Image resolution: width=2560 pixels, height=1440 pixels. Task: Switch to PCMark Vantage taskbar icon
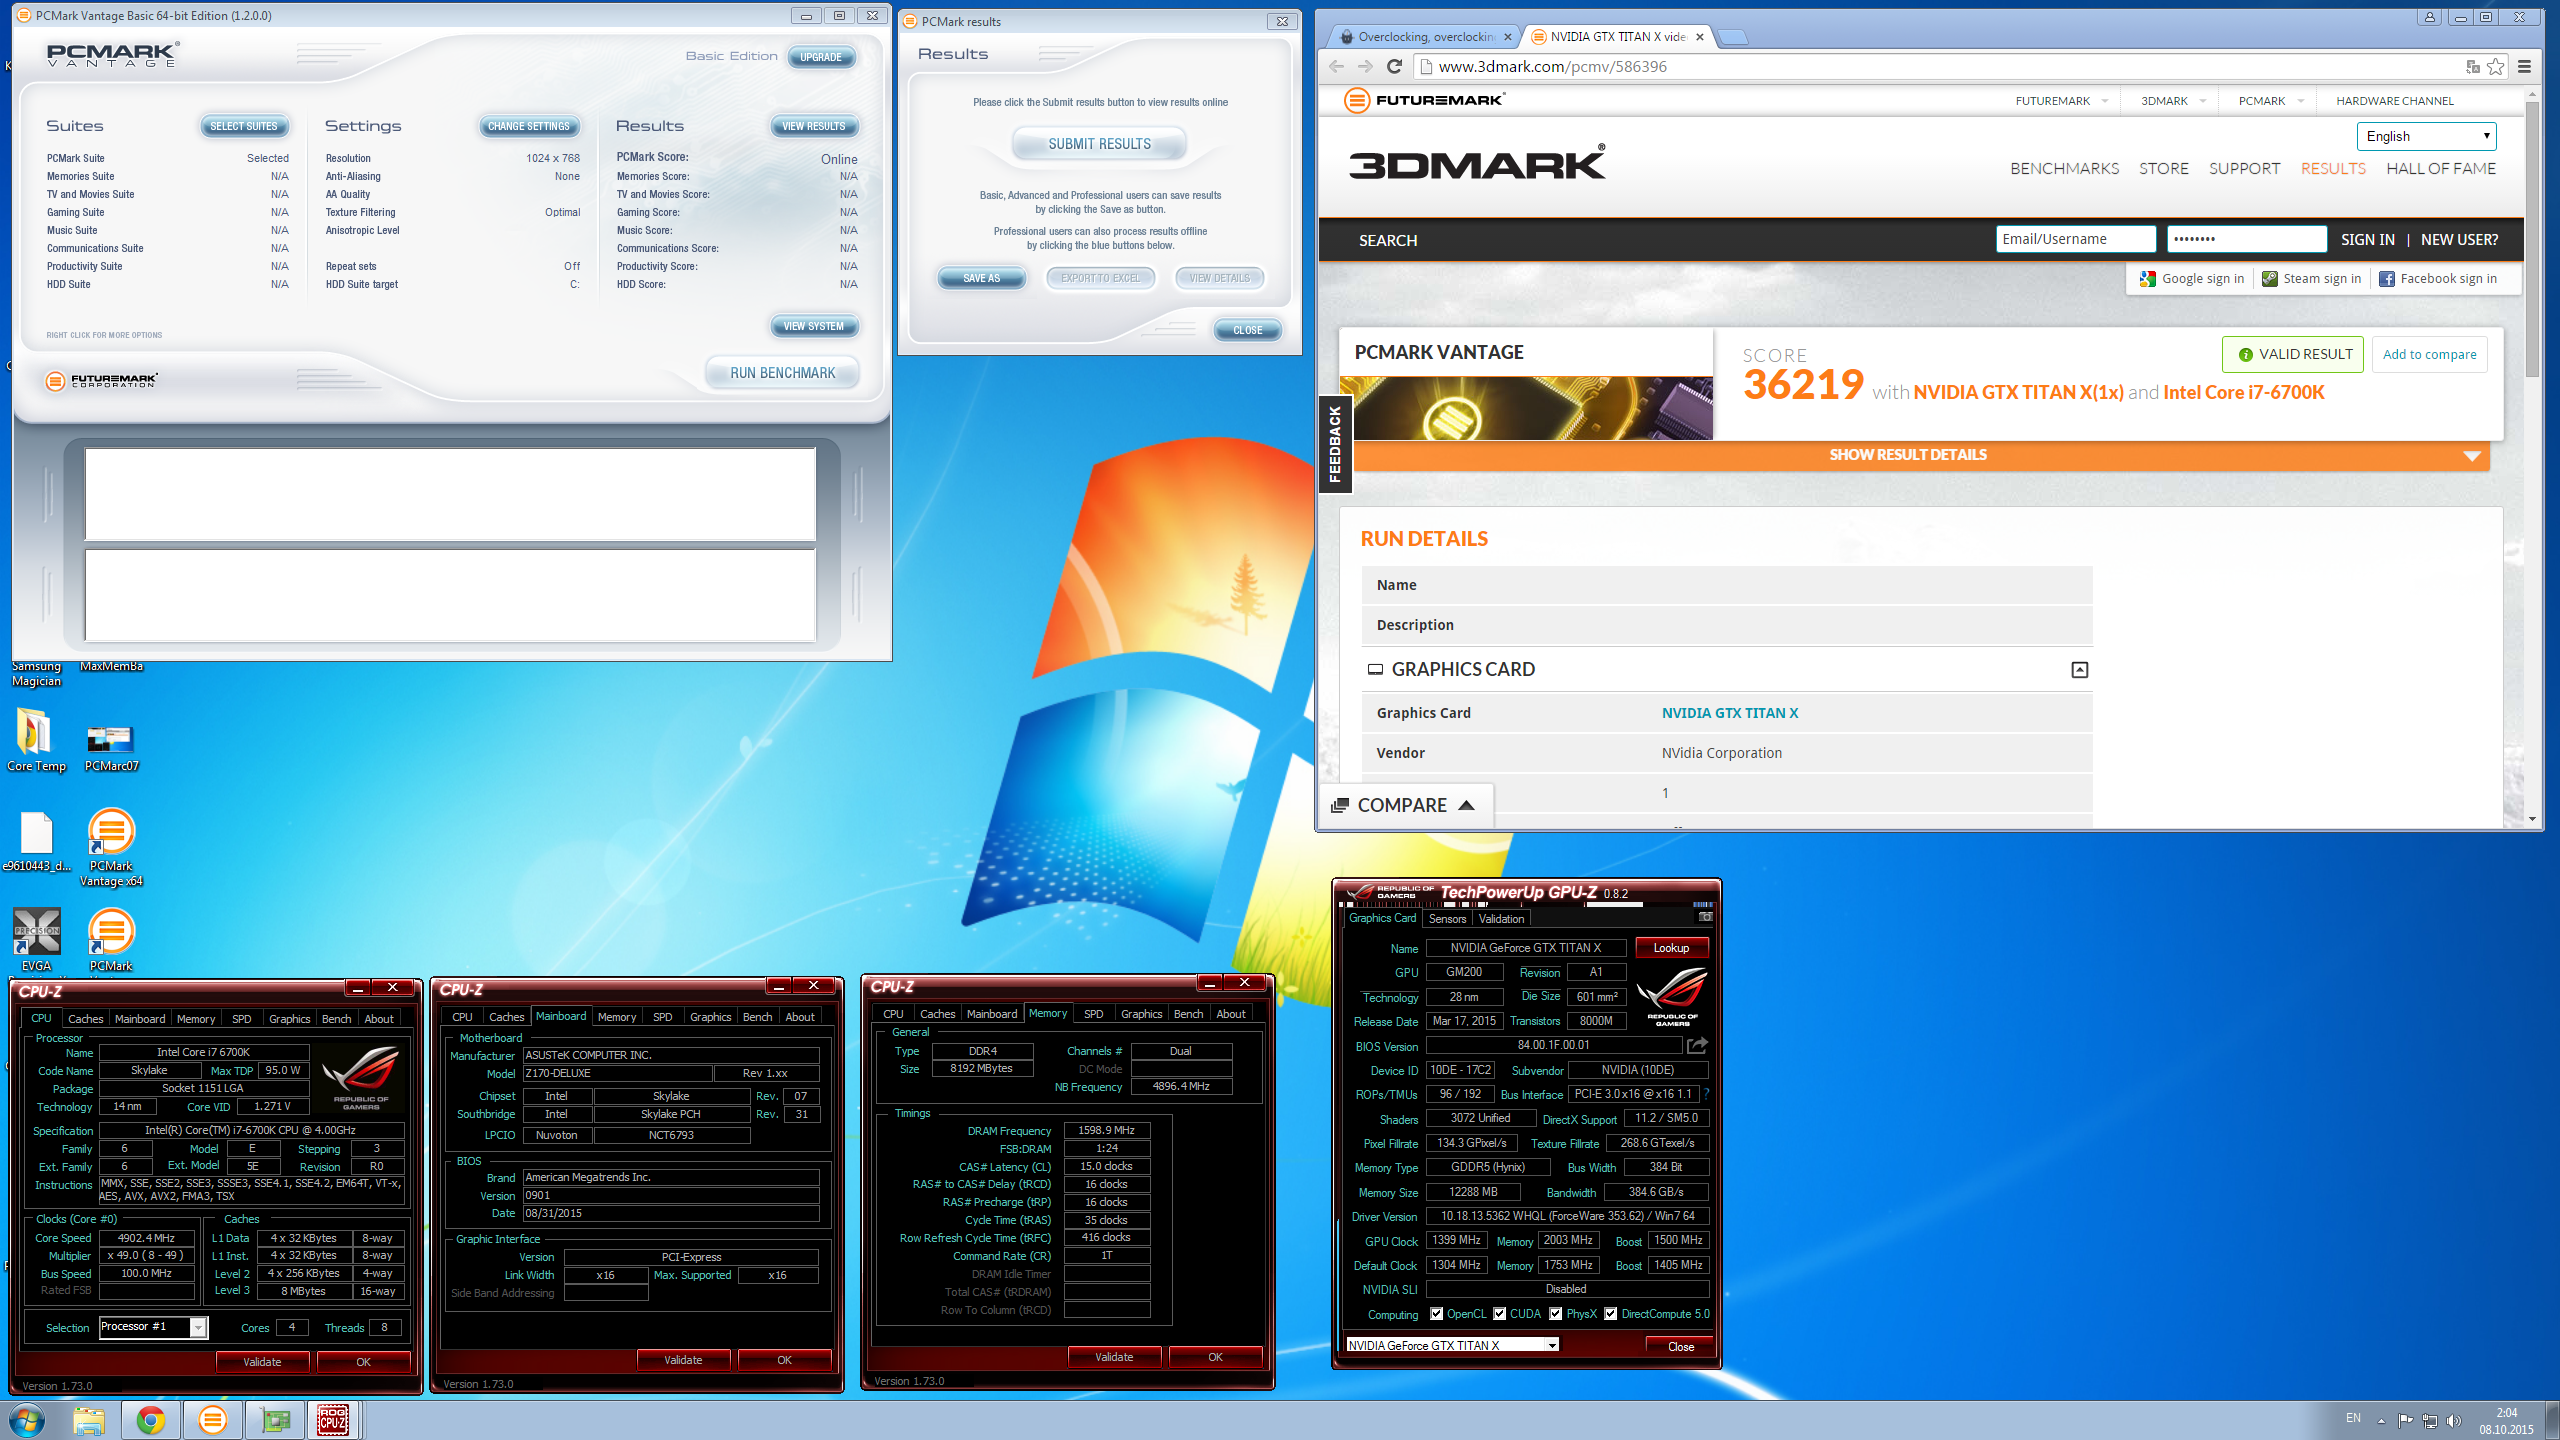click(212, 1420)
